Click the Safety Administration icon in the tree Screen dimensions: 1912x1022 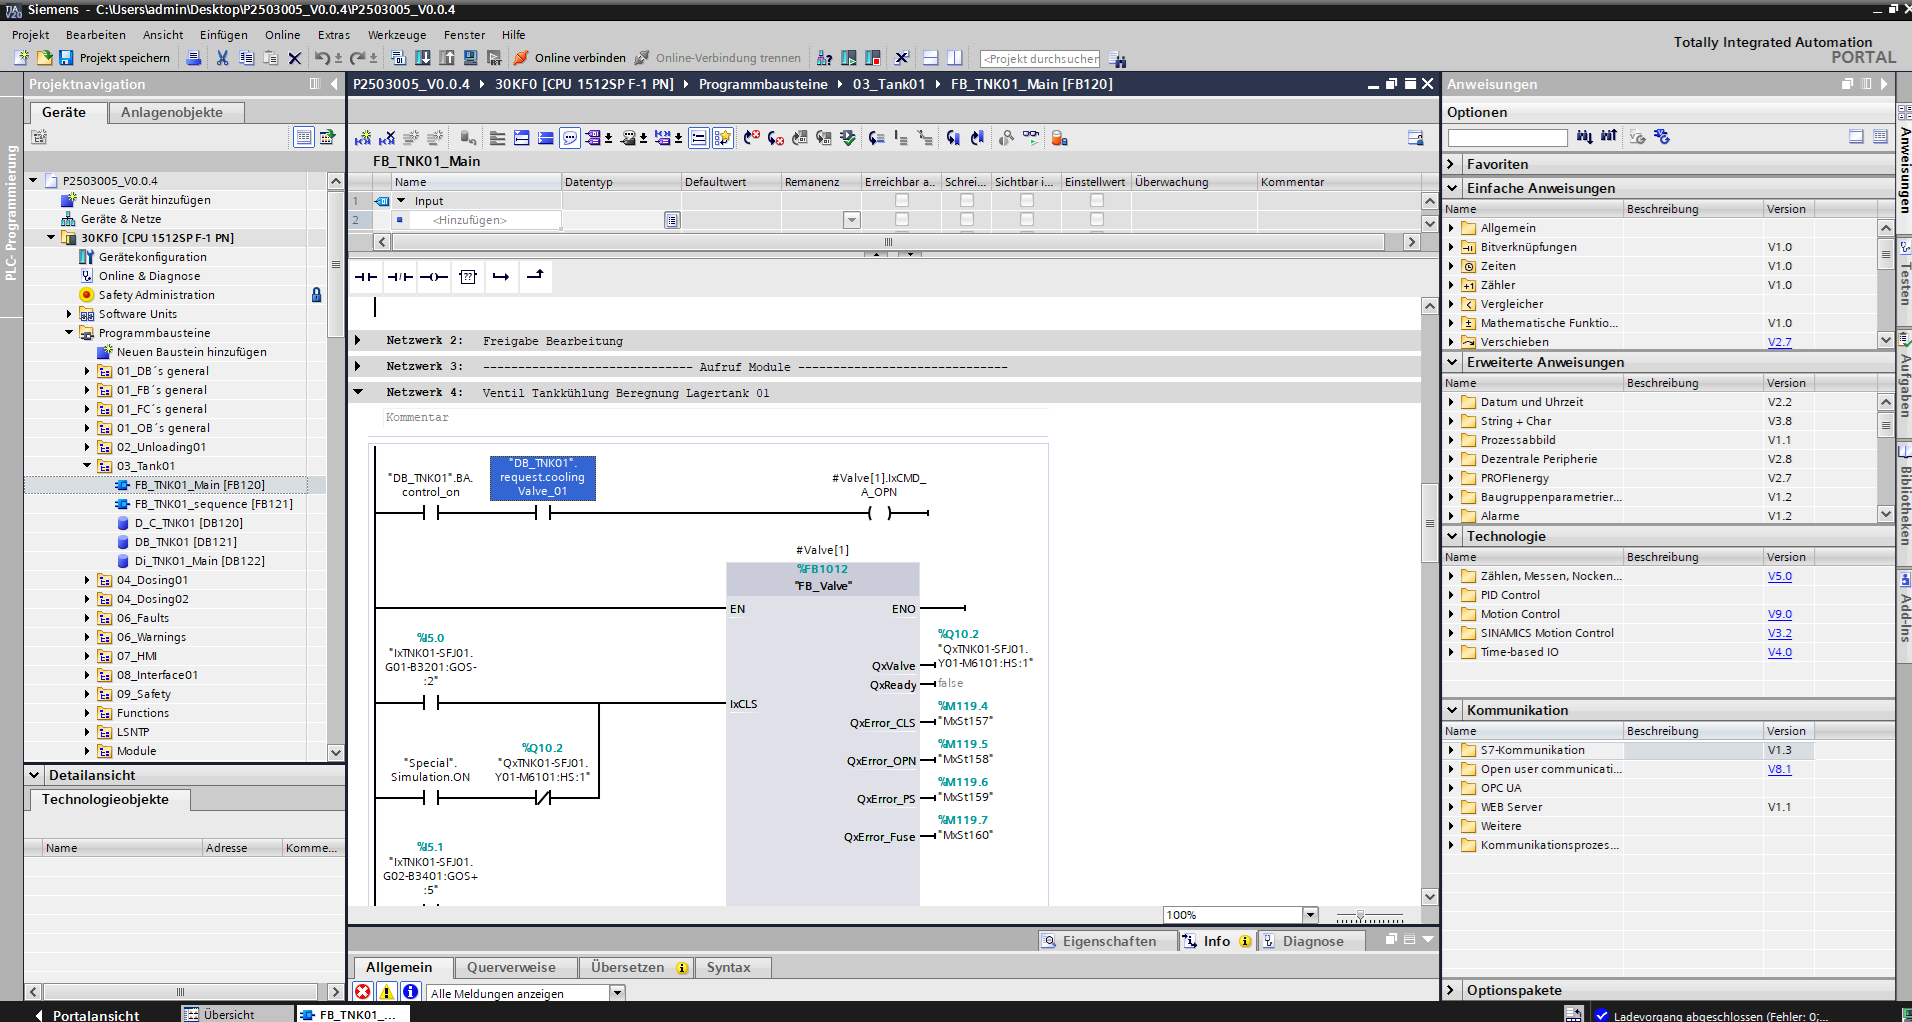point(86,294)
